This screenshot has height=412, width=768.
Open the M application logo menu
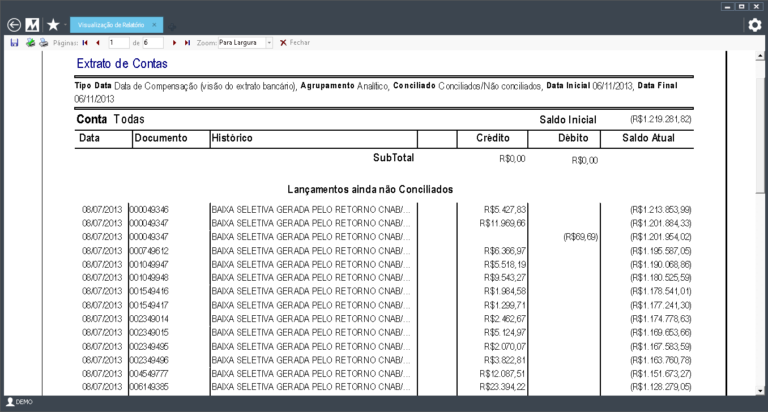click(32, 24)
